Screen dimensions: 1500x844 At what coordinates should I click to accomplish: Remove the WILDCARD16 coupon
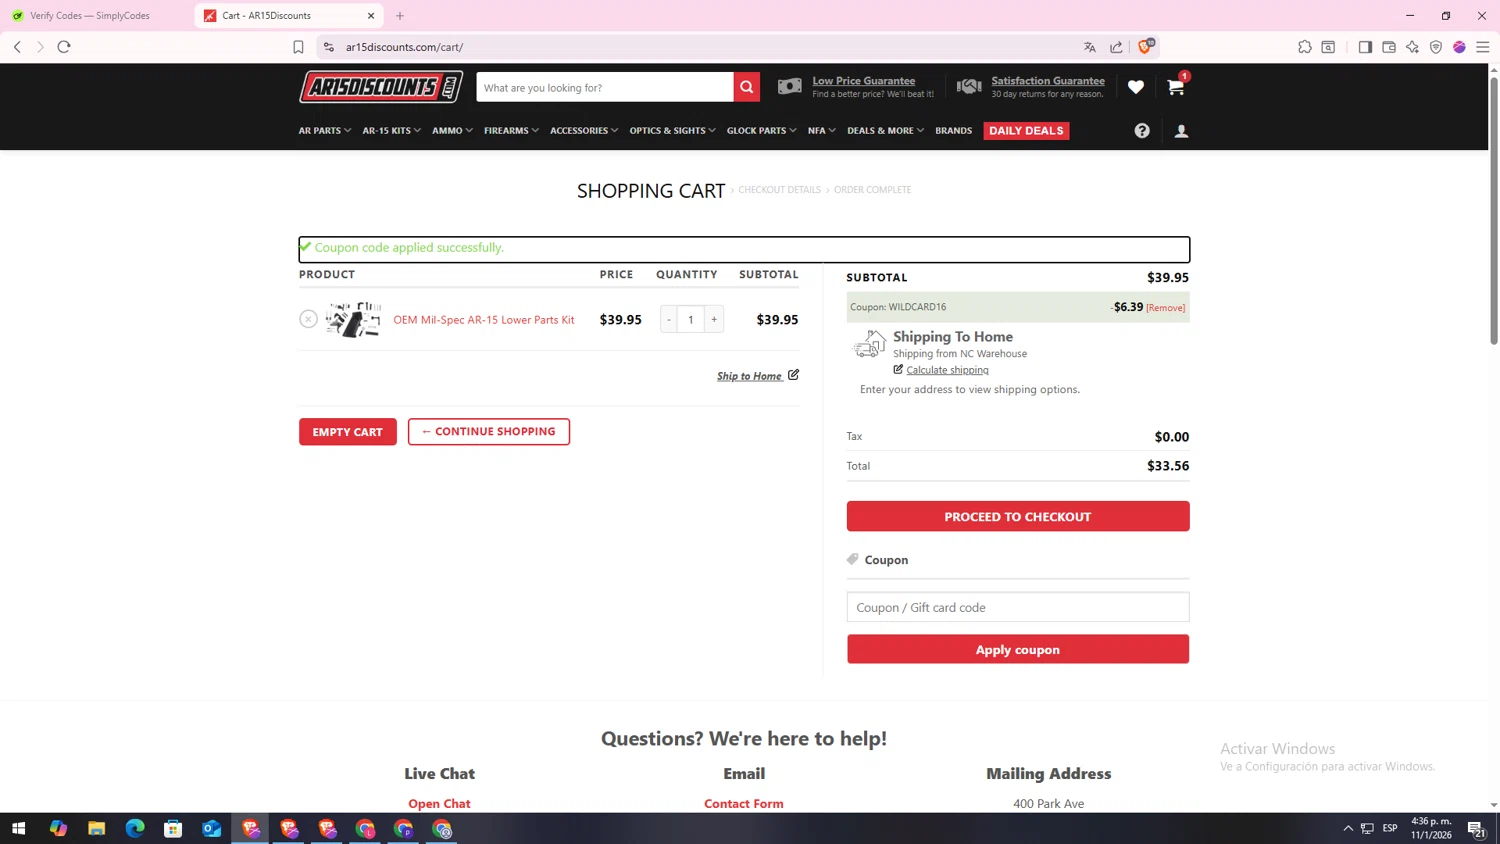[1166, 308]
